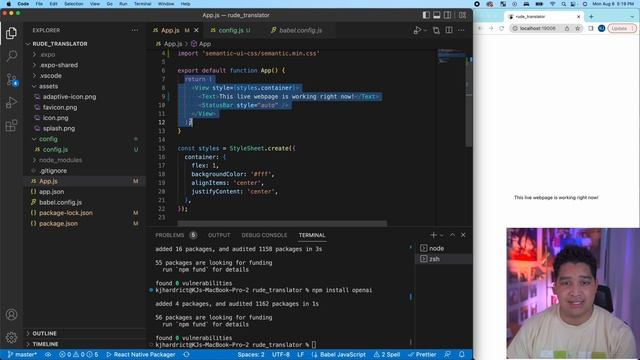Switch to the OUTPUT panel tab
This screenshot has height=360, width=640.
[219, 235]
